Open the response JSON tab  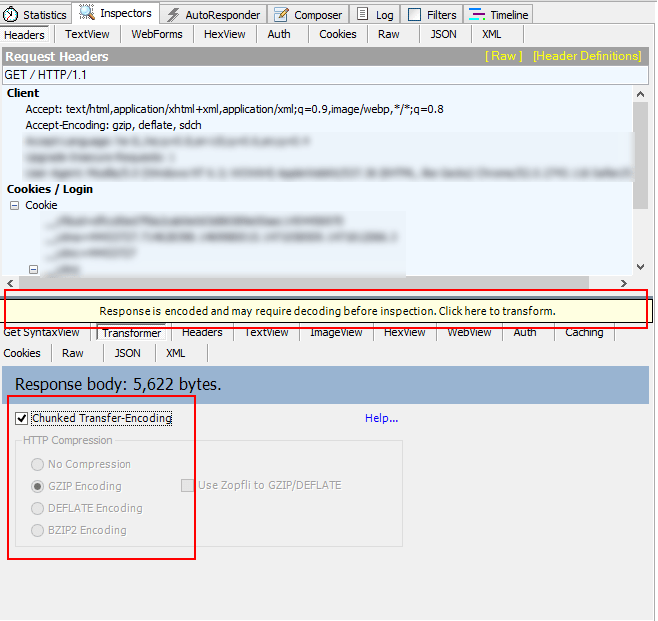128,353
